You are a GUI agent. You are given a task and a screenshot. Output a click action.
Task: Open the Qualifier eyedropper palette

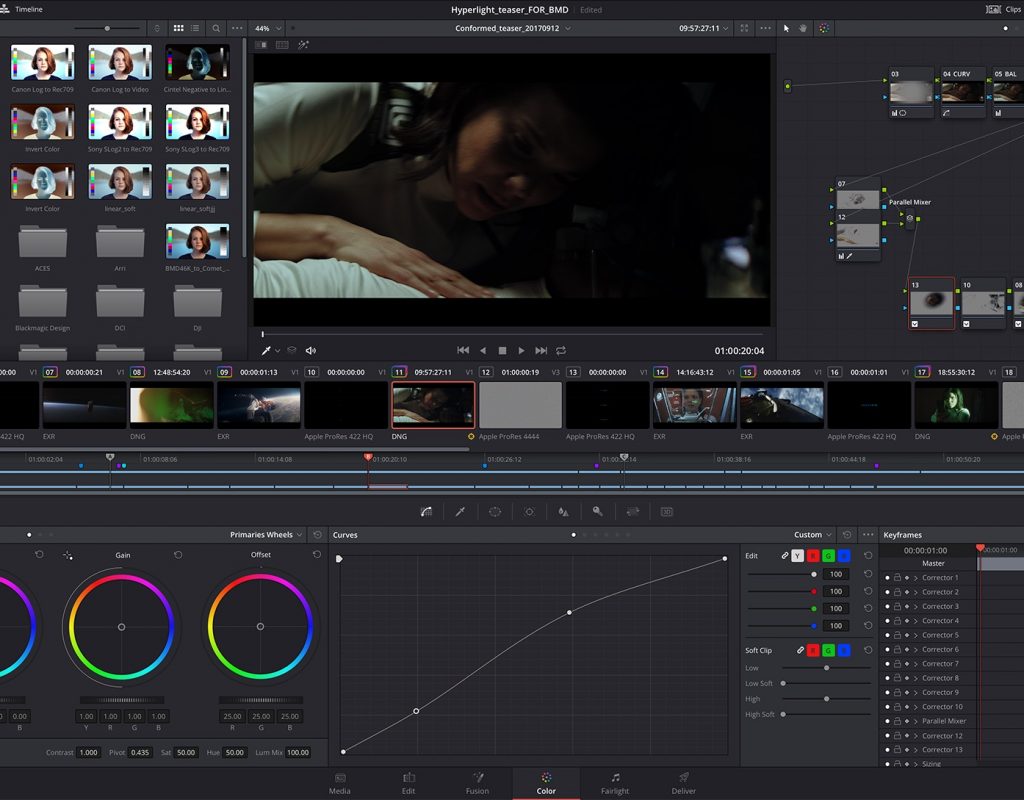[460, 512]
